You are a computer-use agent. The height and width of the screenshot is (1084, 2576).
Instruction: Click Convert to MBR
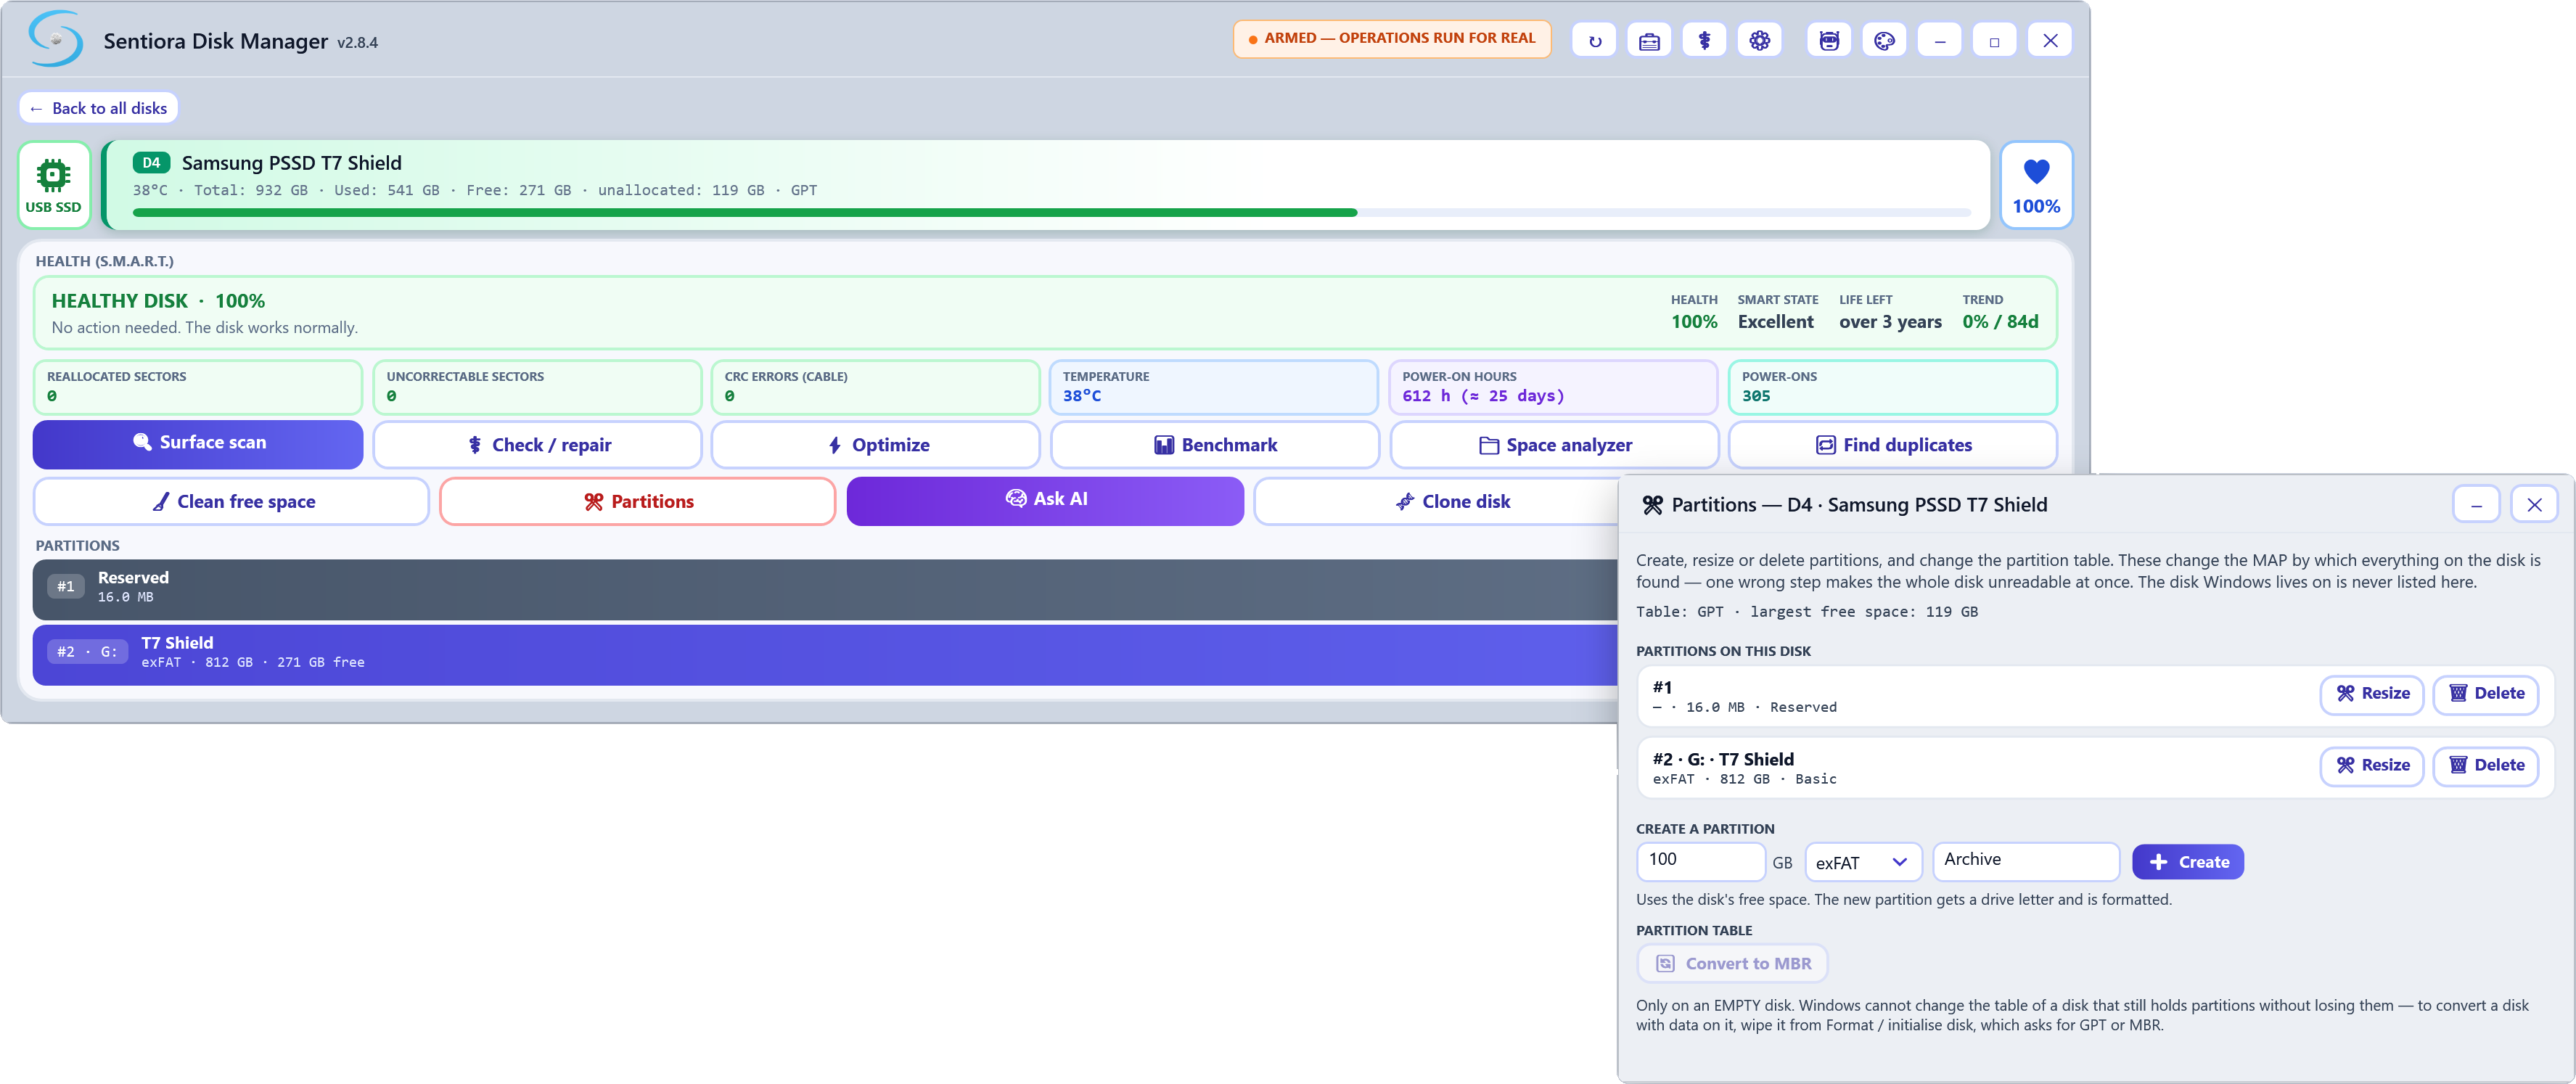1732,963
